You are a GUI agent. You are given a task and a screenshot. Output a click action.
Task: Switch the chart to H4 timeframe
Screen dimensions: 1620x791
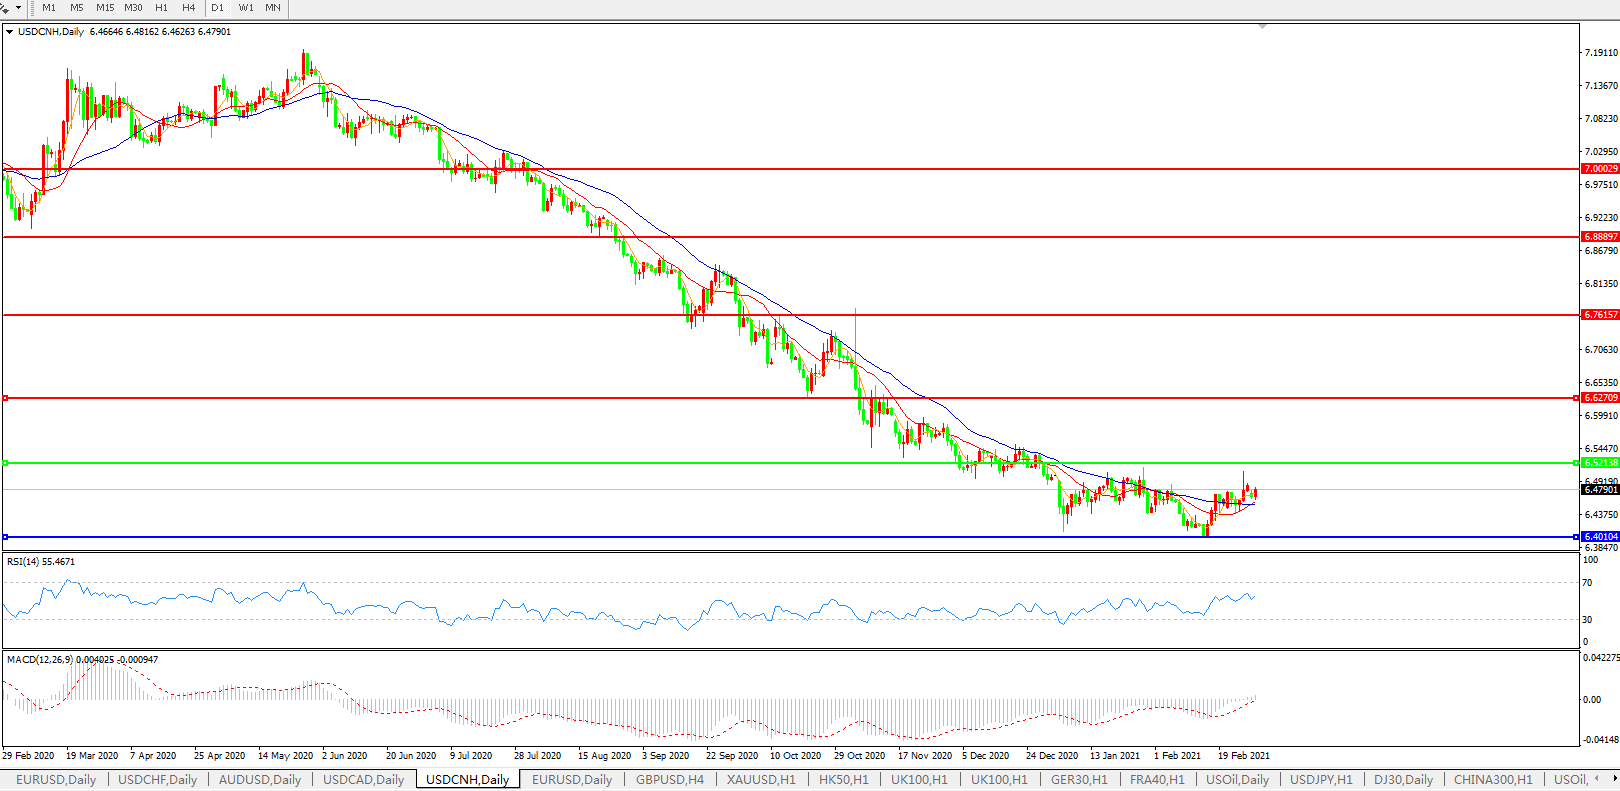tap(188, 8)
